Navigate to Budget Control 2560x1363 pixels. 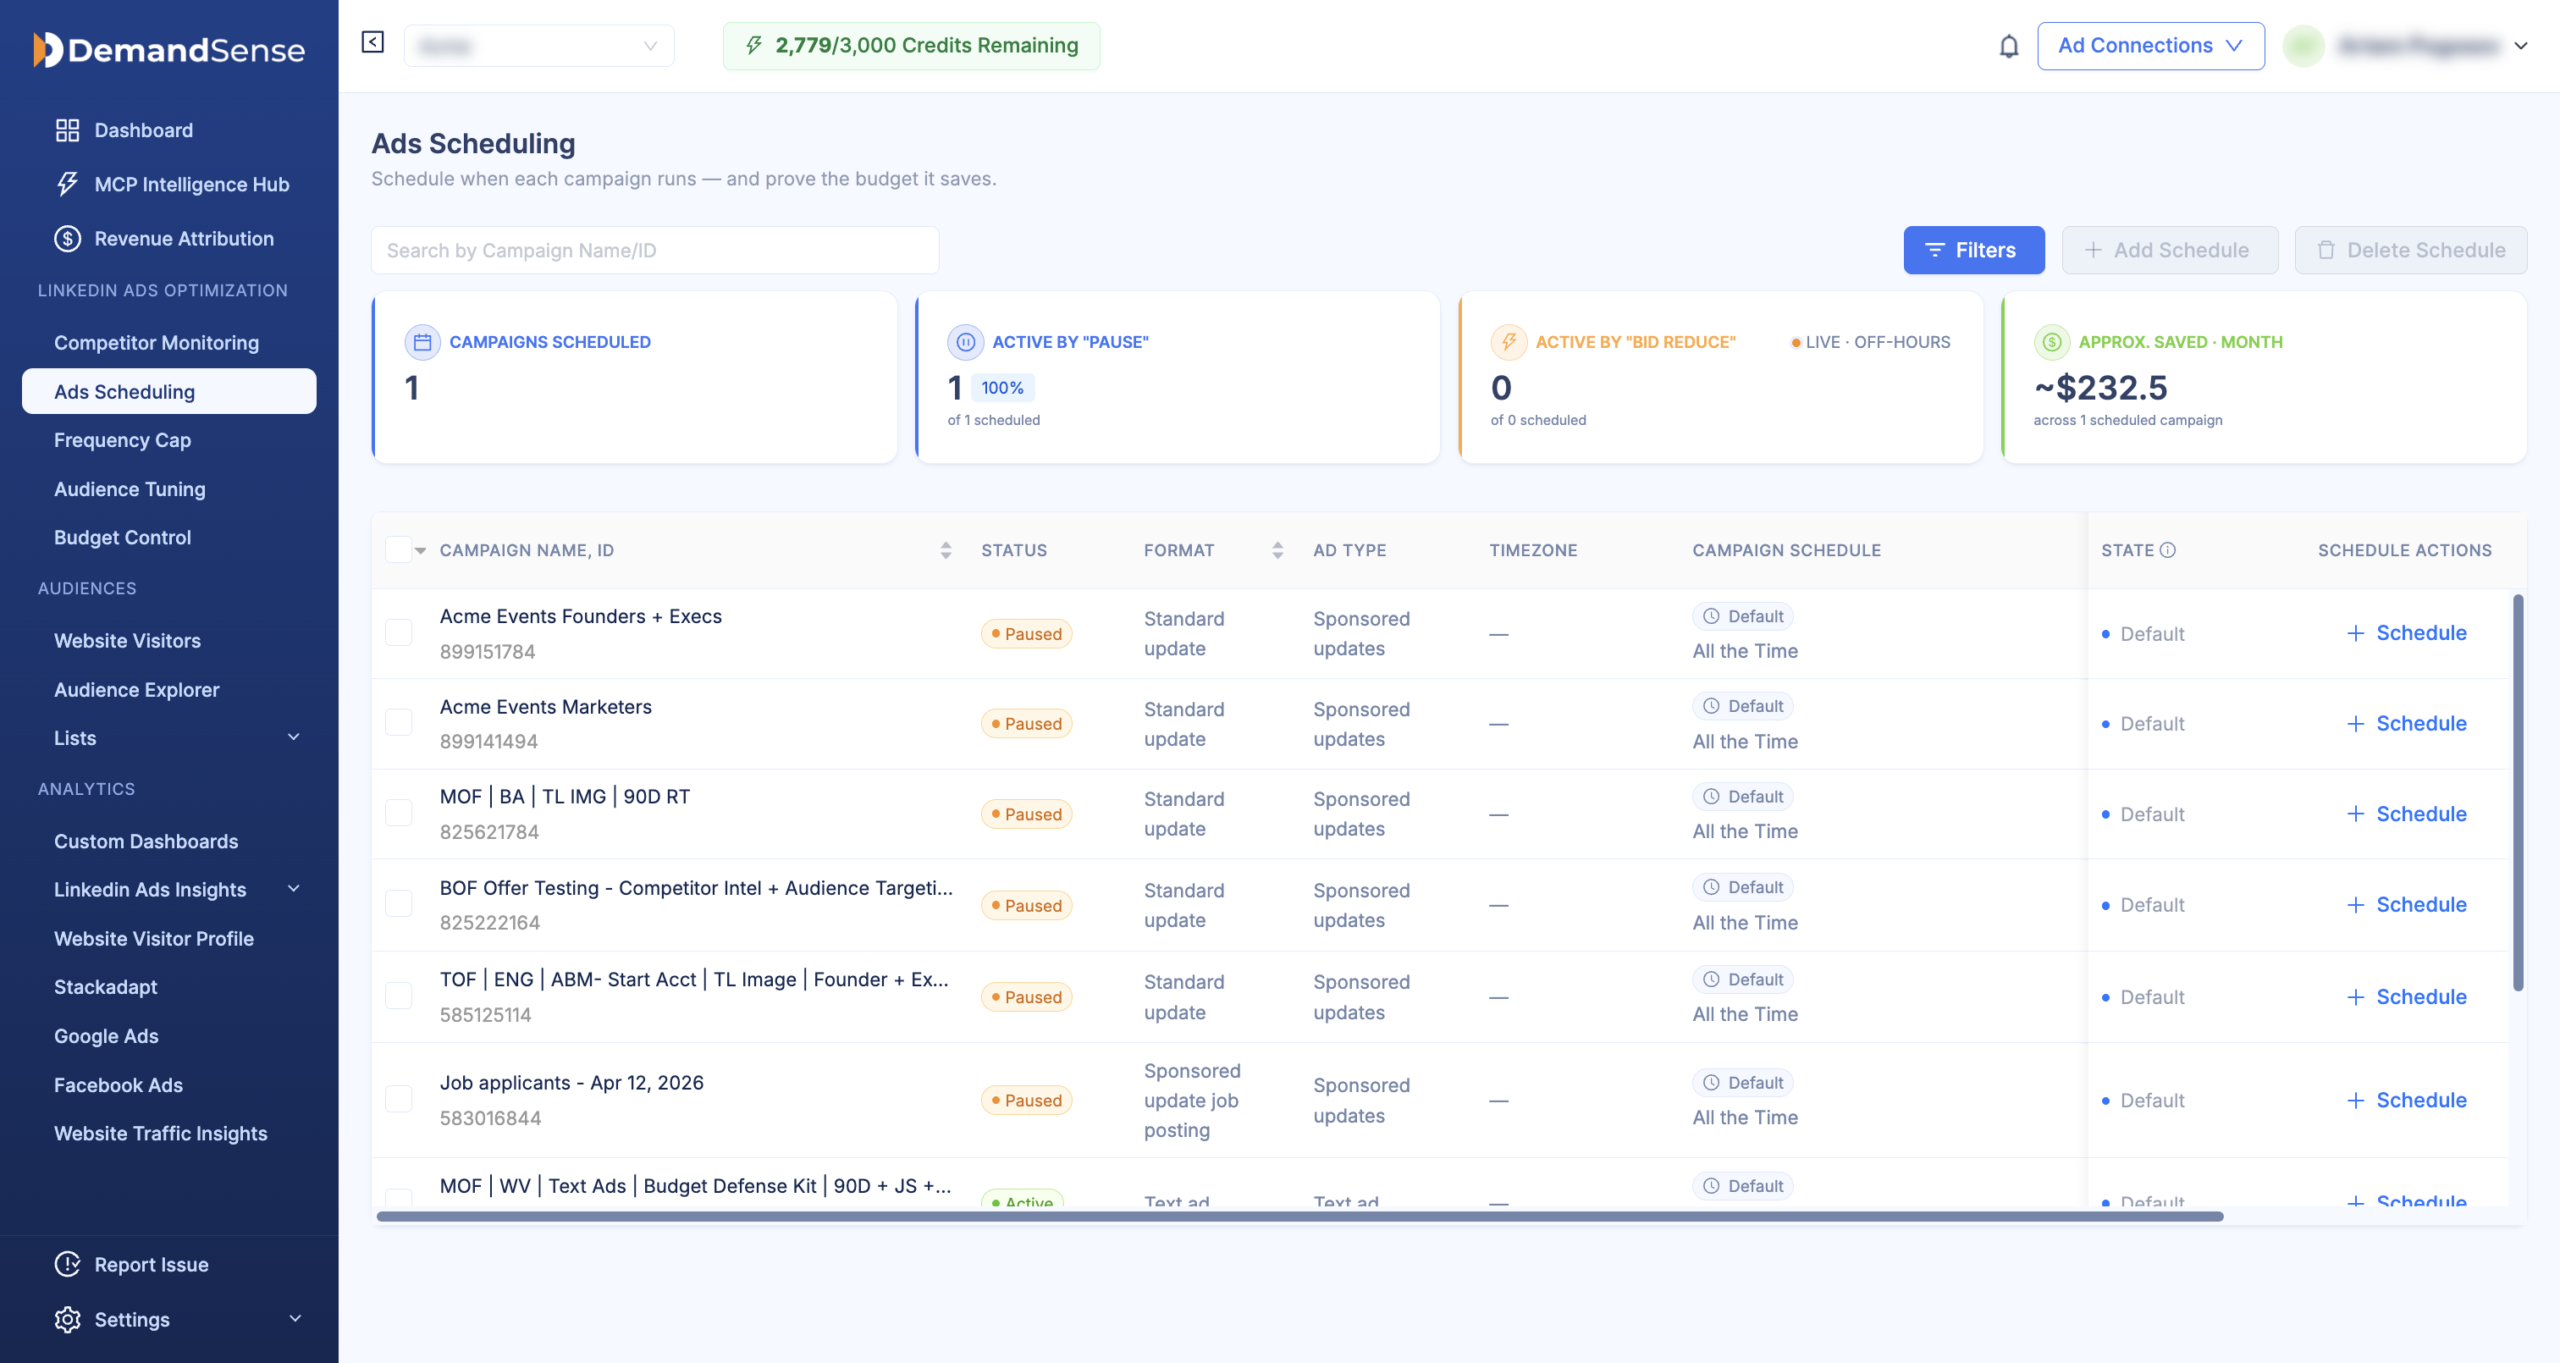122,537
